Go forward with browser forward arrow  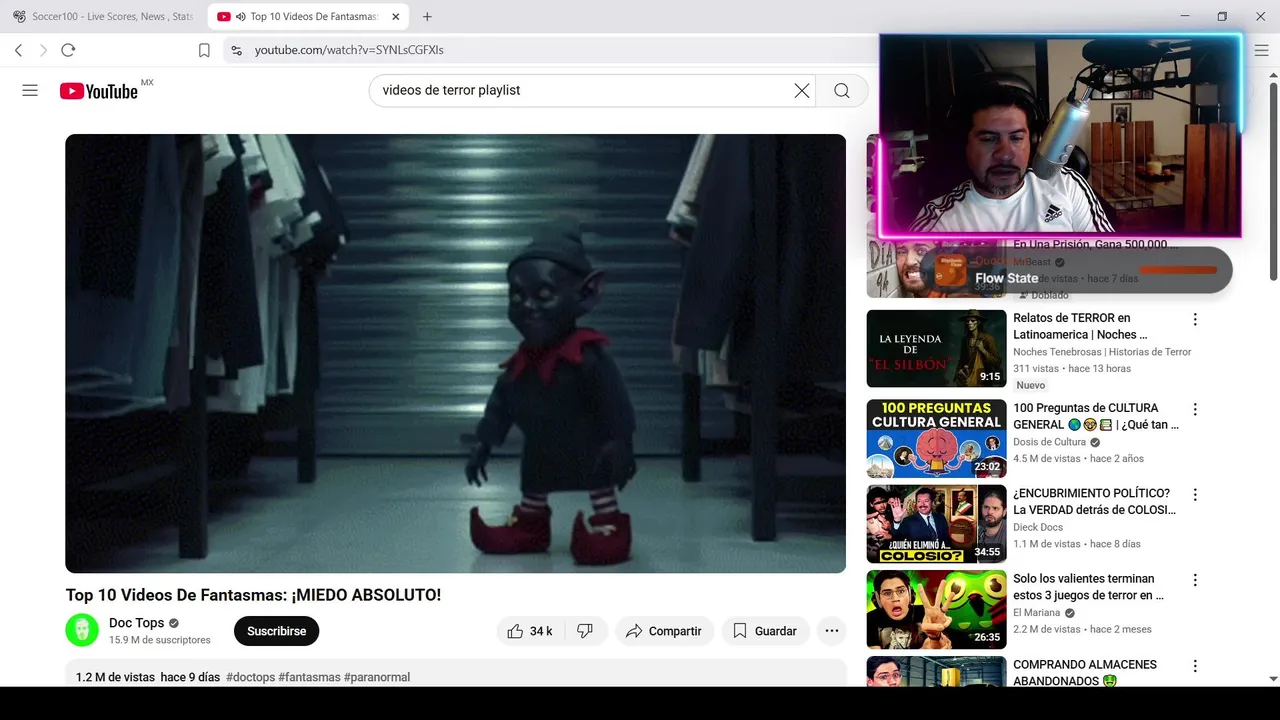(x=43, y=50)
